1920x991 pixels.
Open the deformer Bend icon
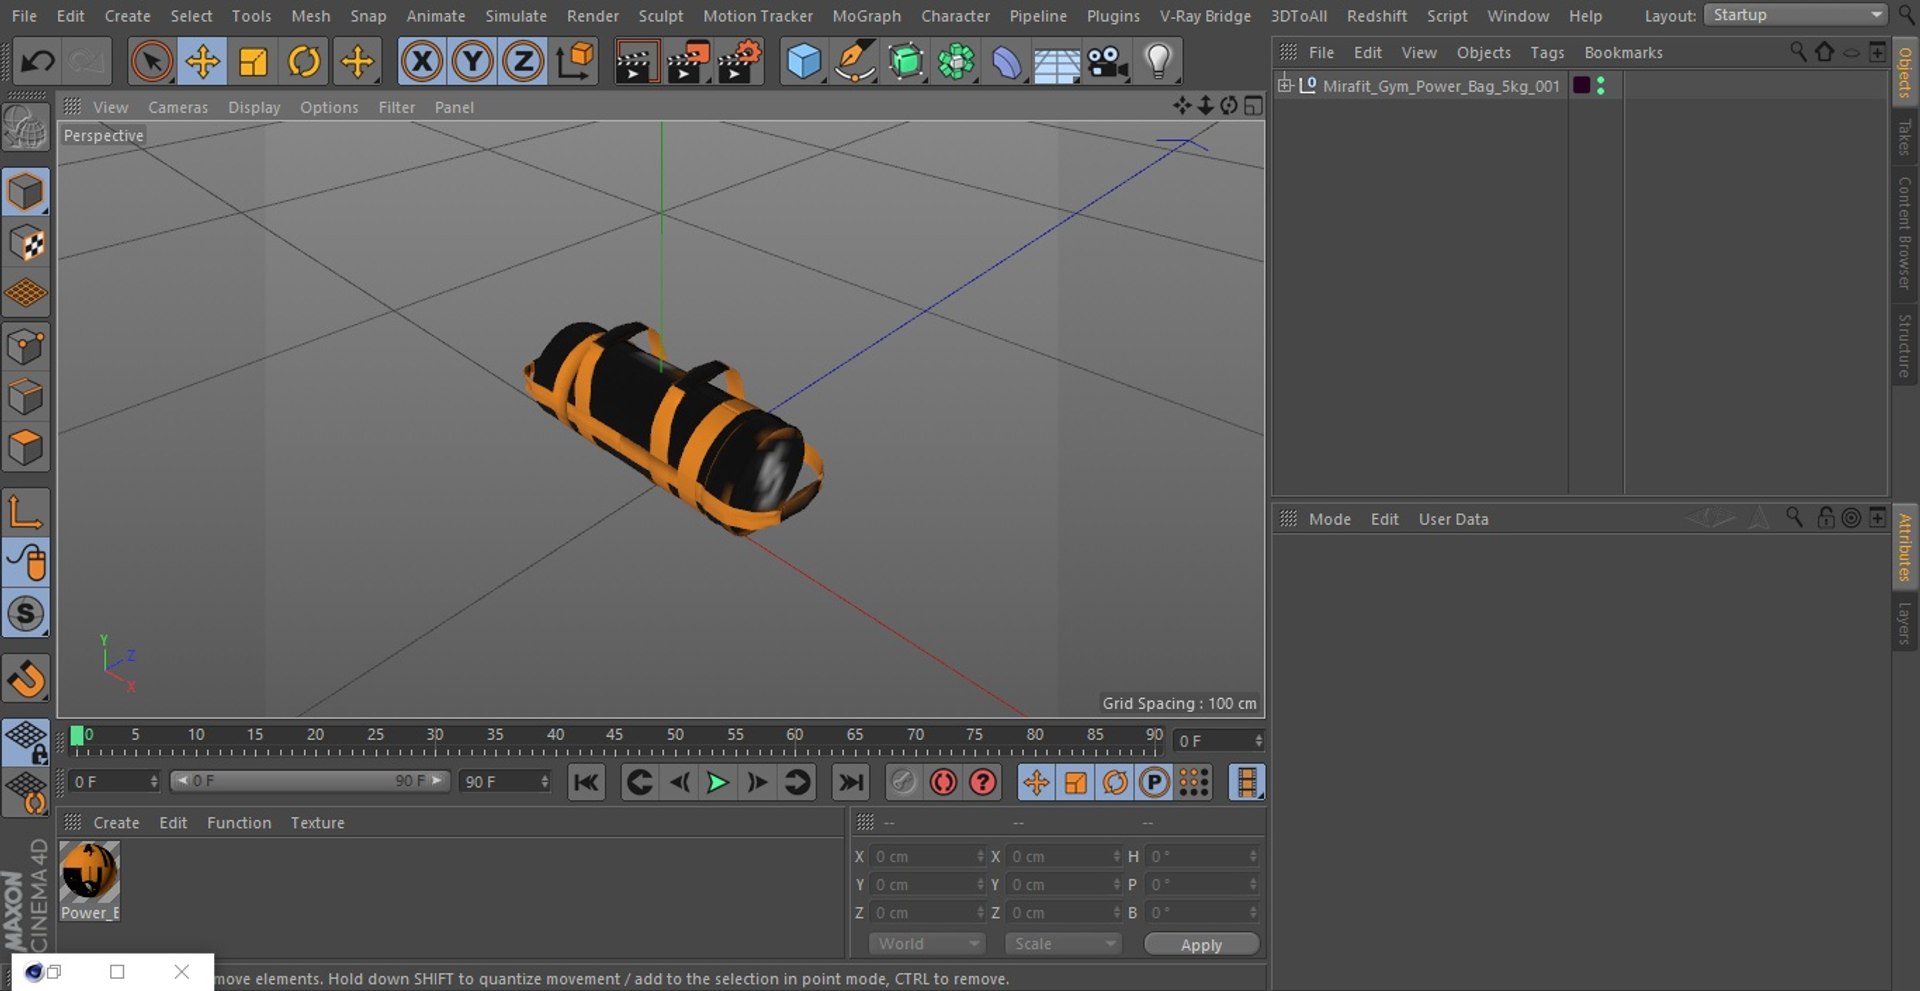1007,62
